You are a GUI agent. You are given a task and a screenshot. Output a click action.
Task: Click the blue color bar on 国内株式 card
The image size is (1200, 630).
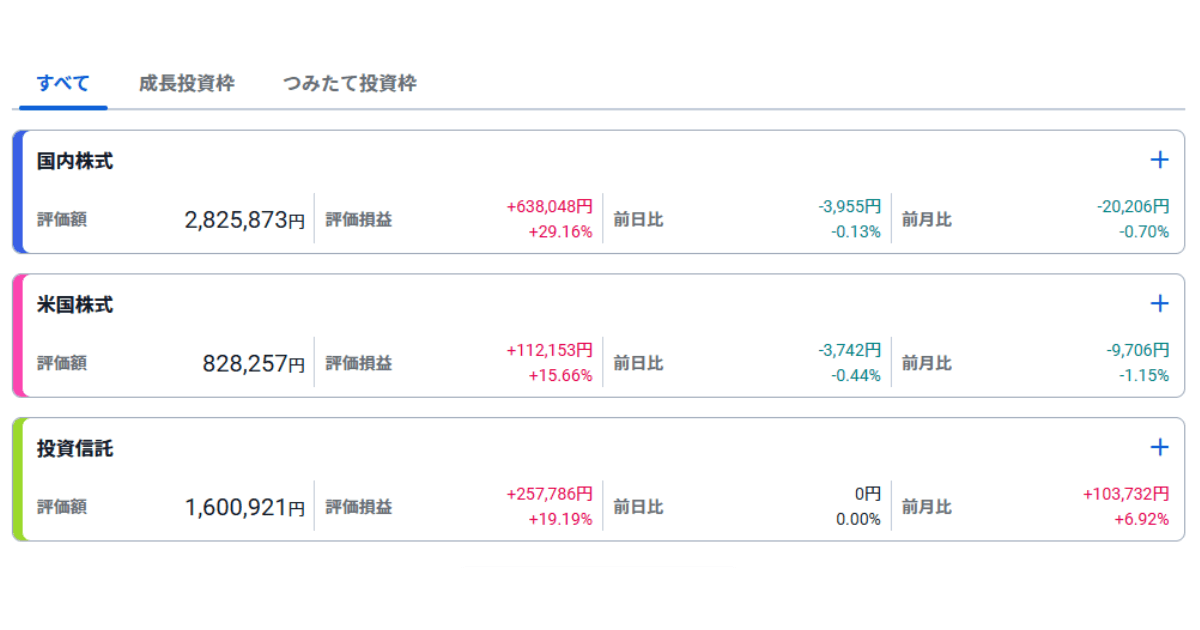coord(17,192)
